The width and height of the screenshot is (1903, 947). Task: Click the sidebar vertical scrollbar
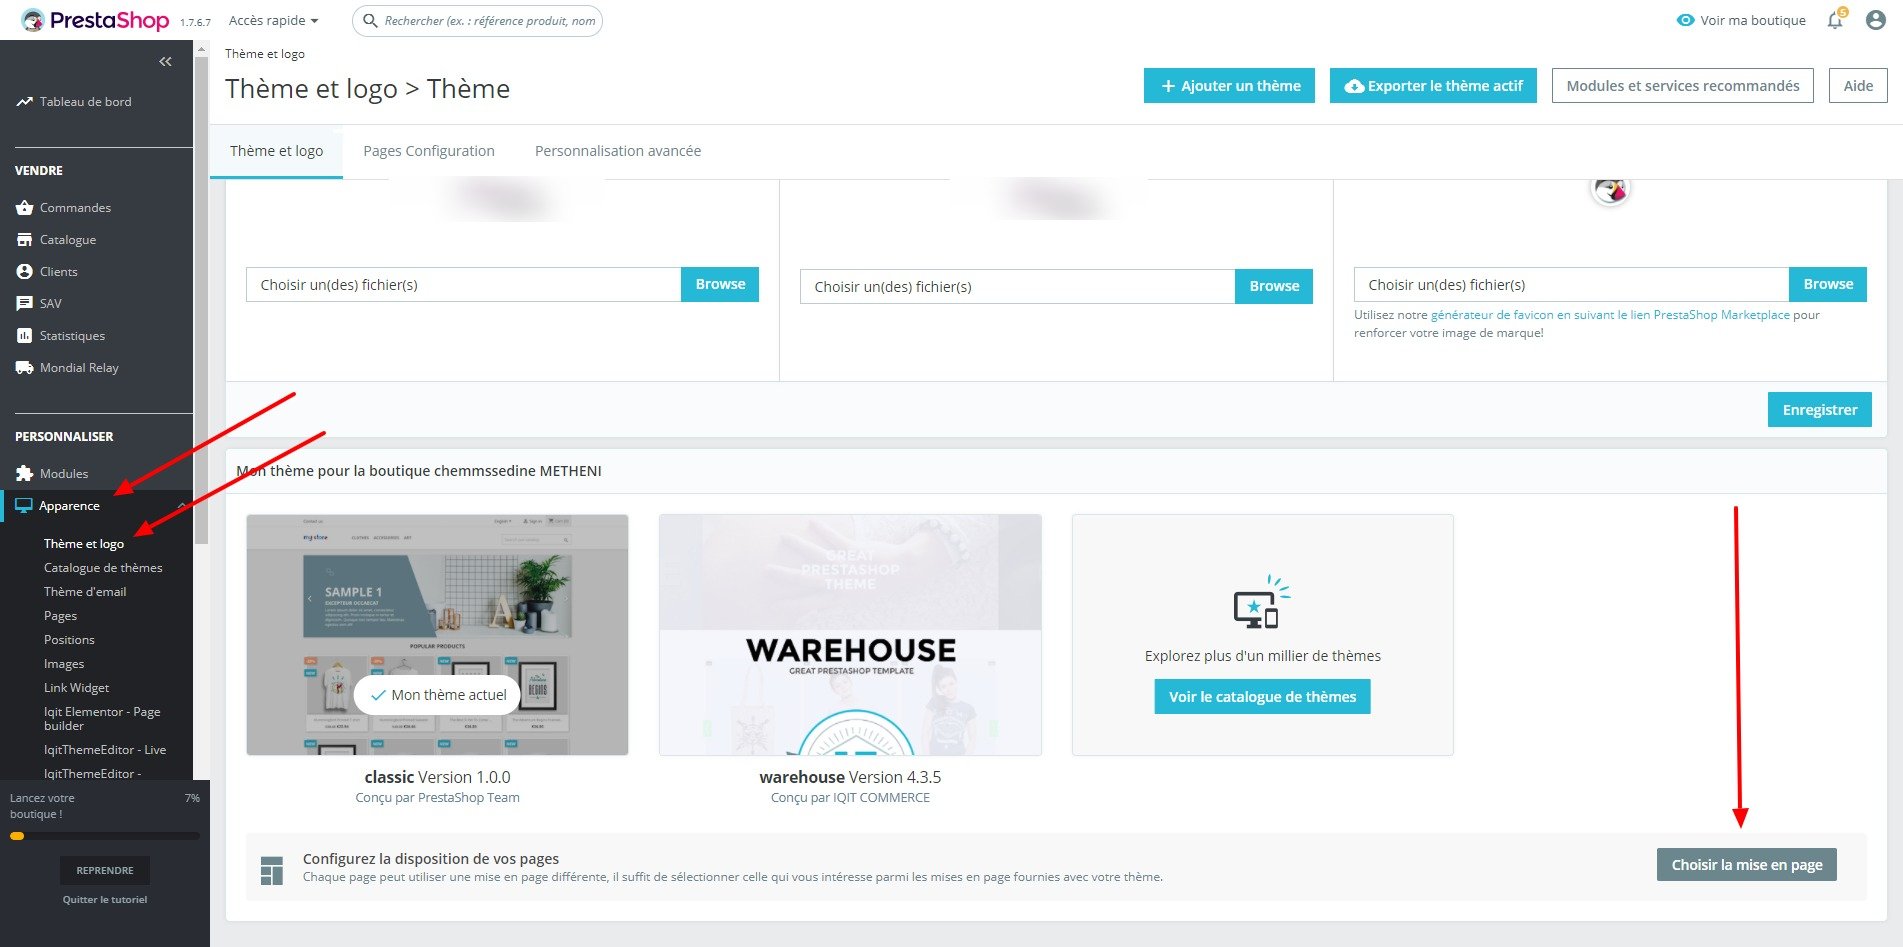click(x=201, y=300)
